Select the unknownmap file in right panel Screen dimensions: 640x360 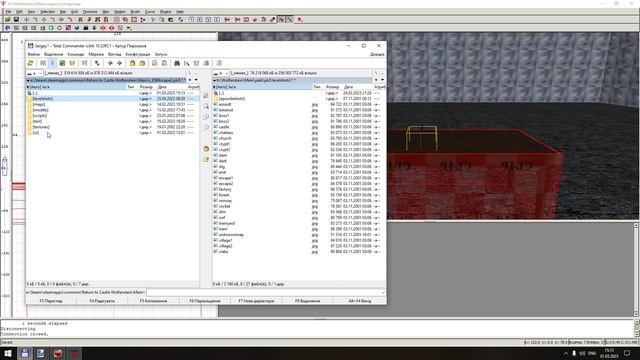click(231, 235)
